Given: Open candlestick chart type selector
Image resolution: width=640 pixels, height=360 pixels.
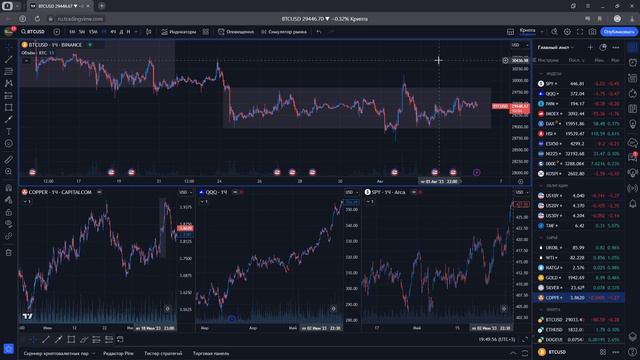Looking at the screenshot, I should (149, 31).
